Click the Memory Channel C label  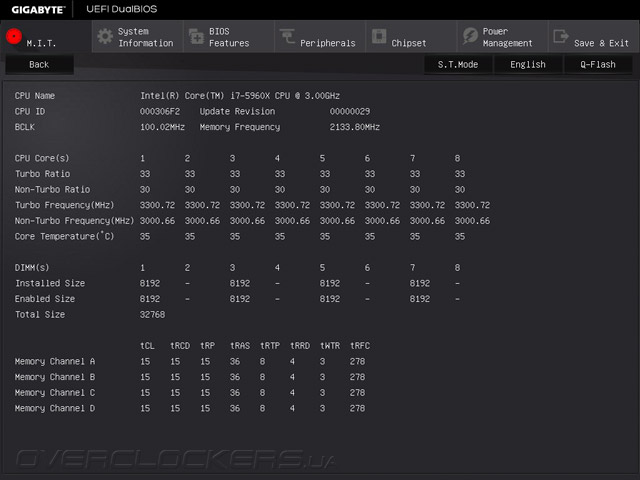[x=55, y=393]
